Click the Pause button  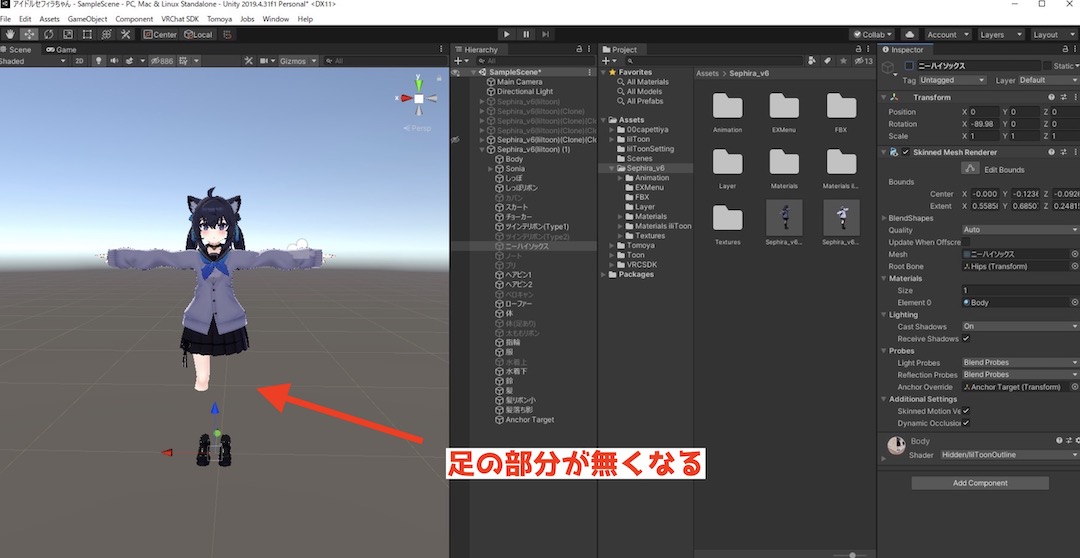point(526,34)
